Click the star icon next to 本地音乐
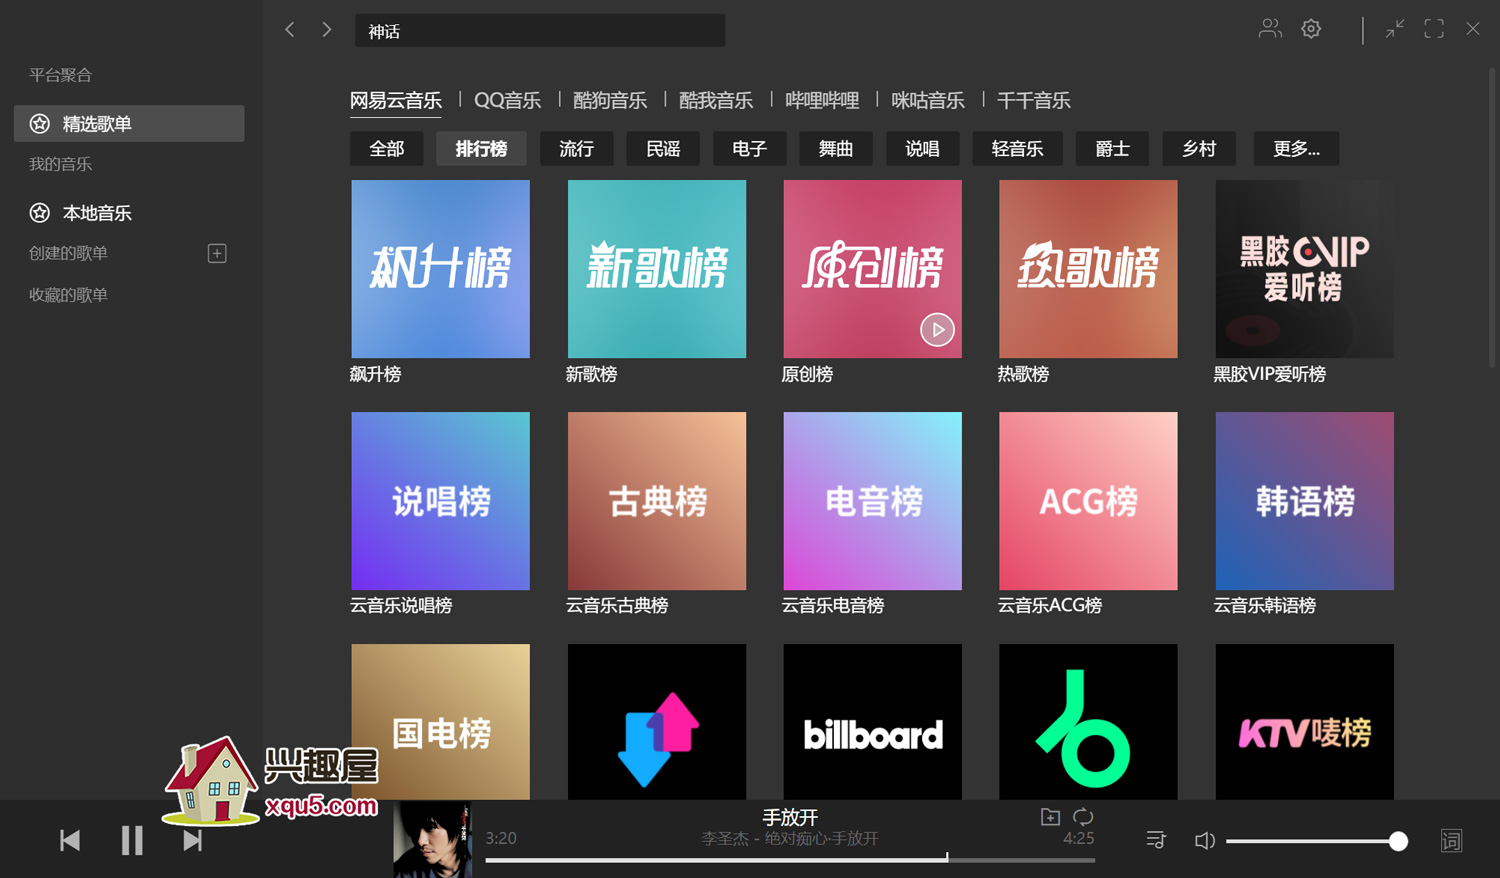The height and width of the screenshot is (878, 1500). click(x=40, y=213)
